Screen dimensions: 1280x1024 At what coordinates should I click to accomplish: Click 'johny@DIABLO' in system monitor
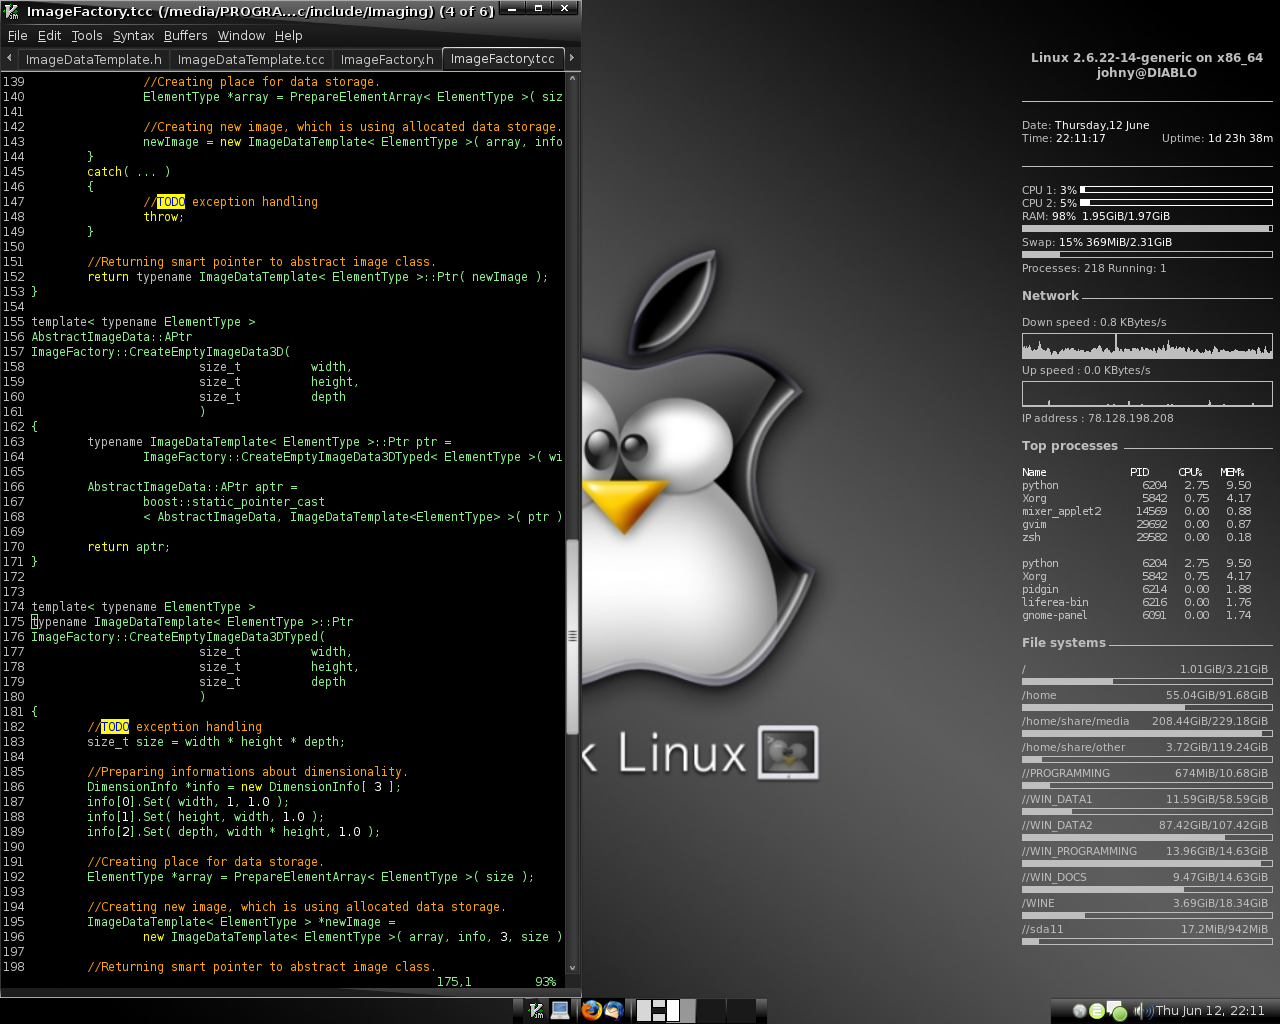1147,73
